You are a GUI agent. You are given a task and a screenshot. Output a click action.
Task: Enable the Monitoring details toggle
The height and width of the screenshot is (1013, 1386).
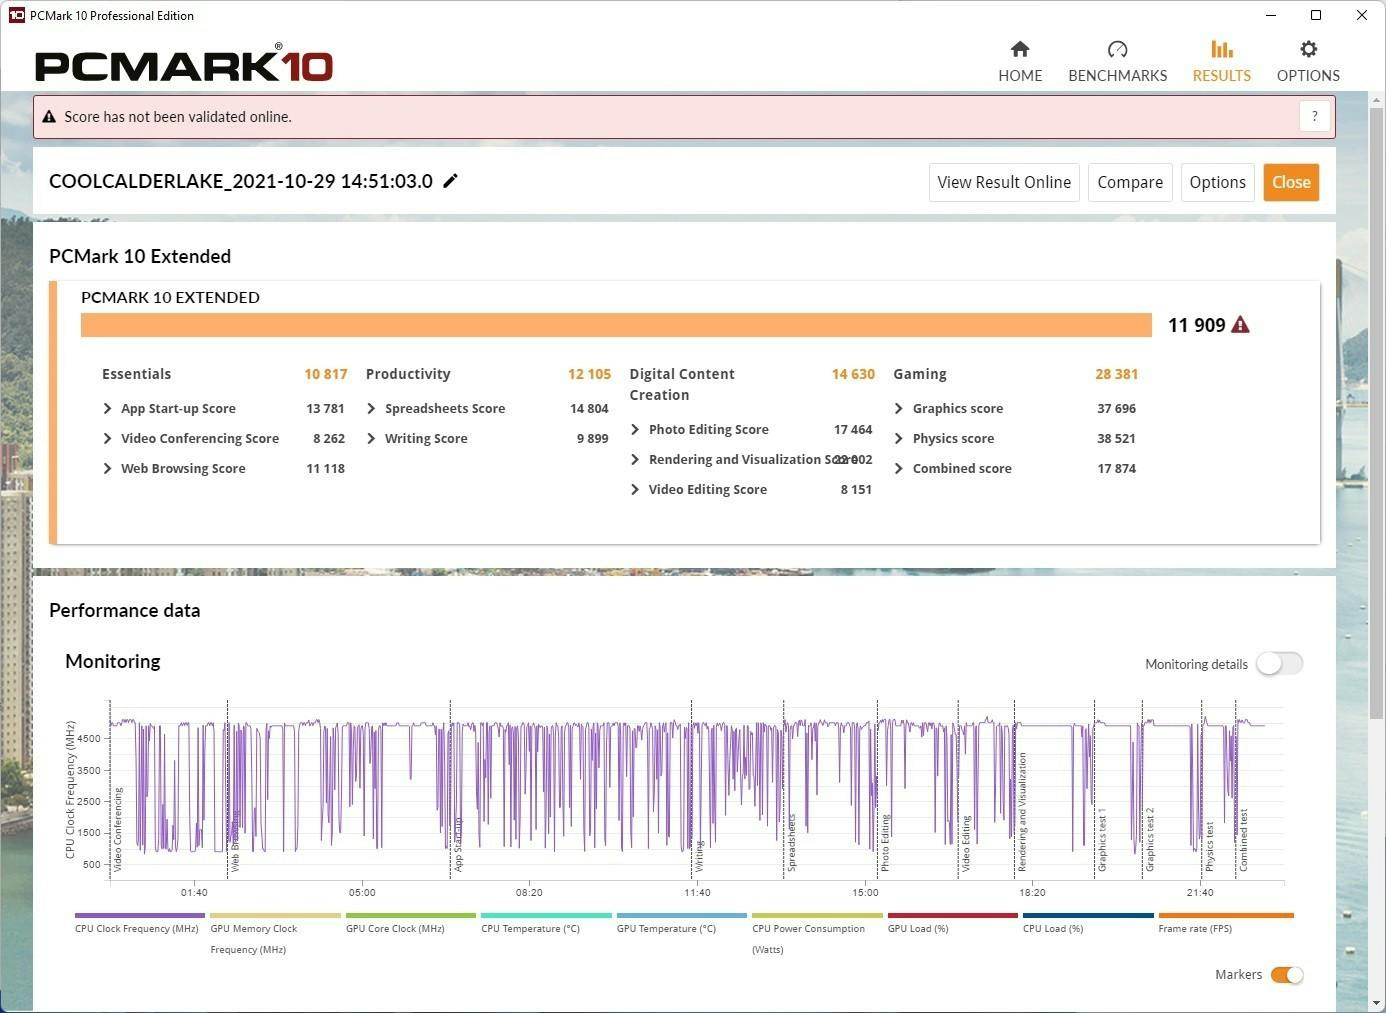click(1279, 664)
